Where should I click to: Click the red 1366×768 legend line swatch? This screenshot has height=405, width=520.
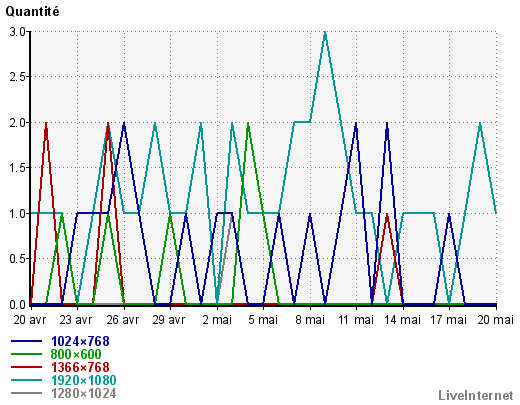[x=26, y=367]
